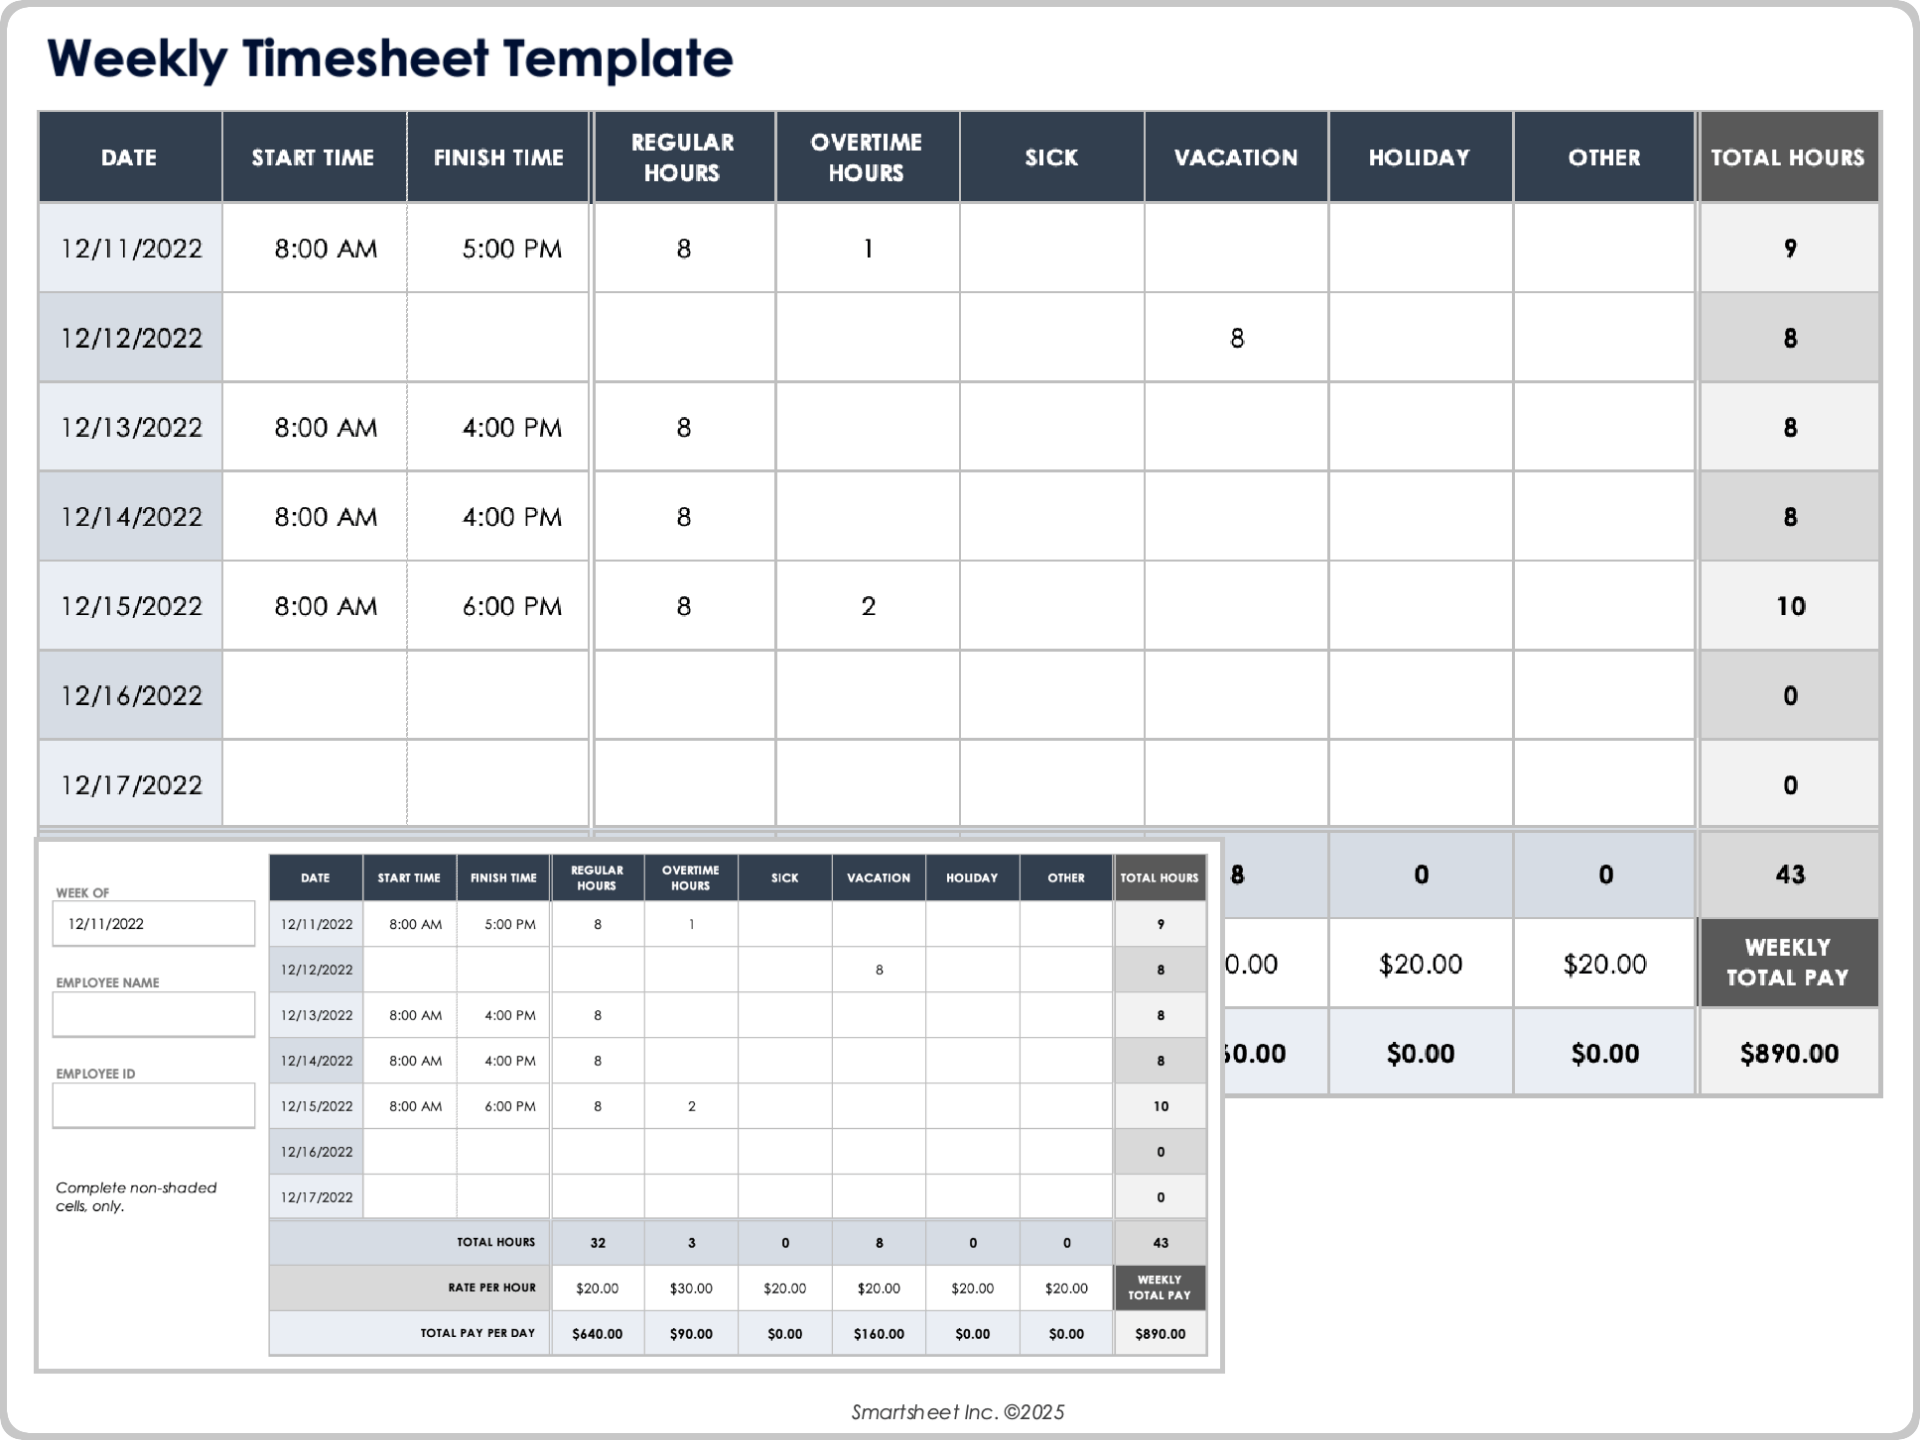Select the 12/11/2022 date cell
This screenshot has width=1920, height=1440.
coord(129,248)
